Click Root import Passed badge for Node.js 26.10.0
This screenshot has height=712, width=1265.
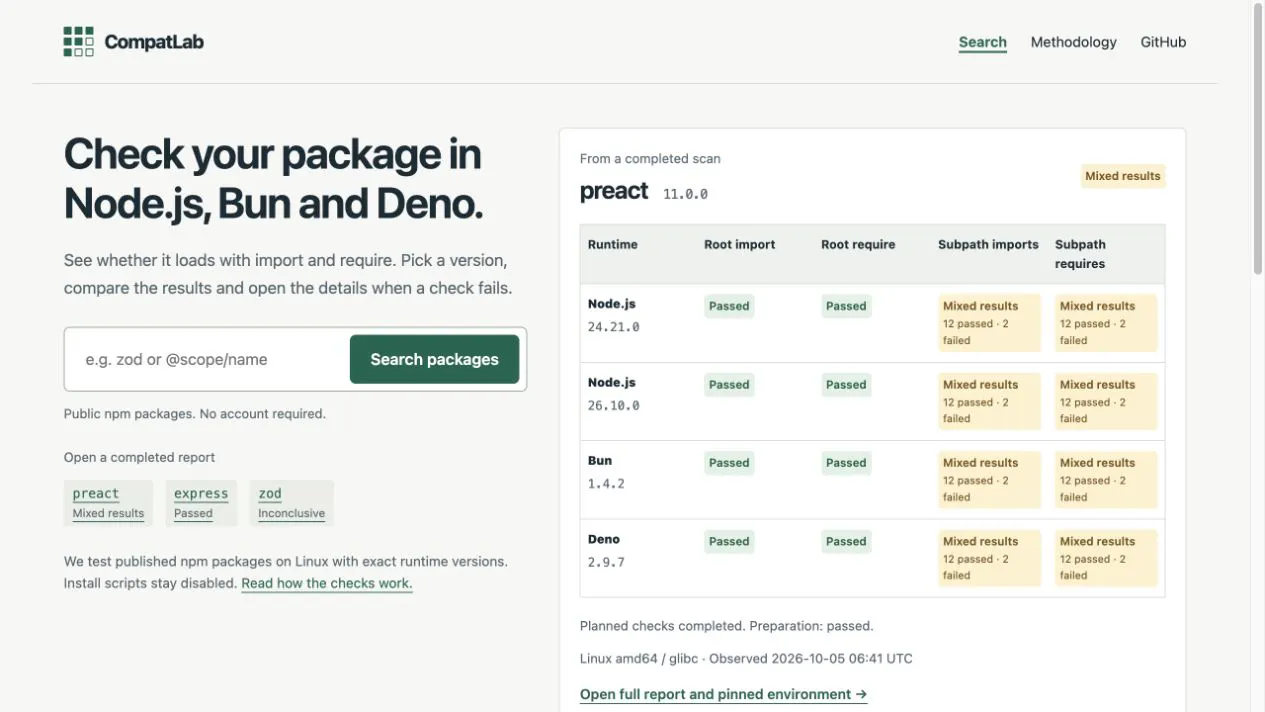(729, 384)
